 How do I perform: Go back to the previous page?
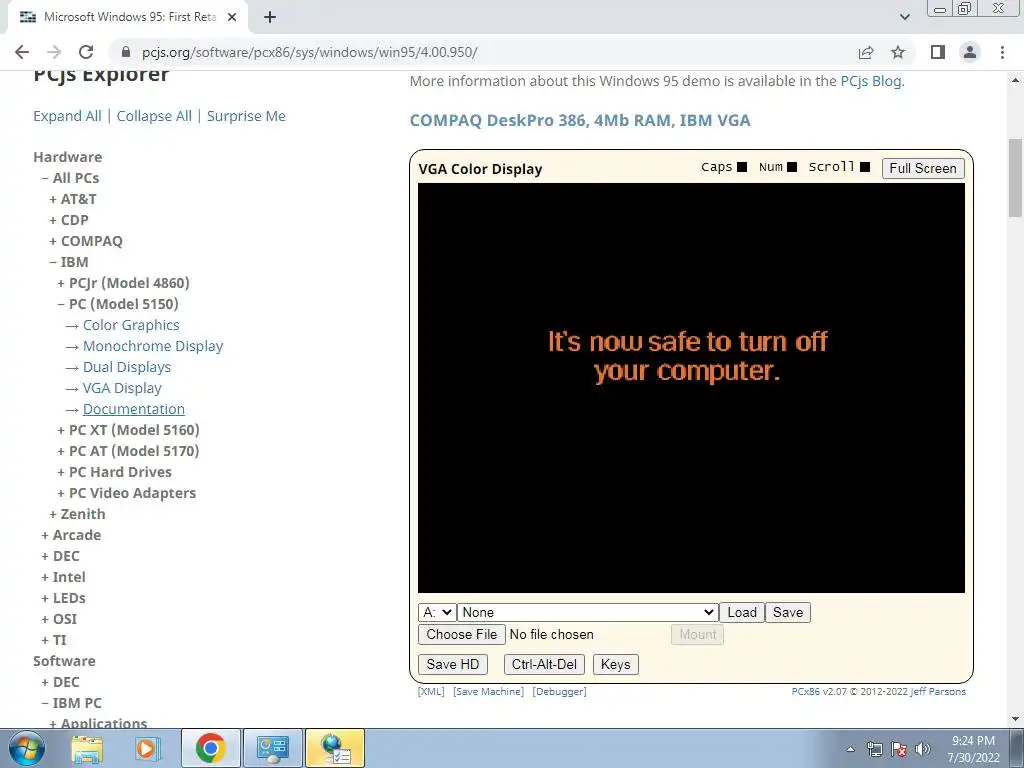coord(22,52)
